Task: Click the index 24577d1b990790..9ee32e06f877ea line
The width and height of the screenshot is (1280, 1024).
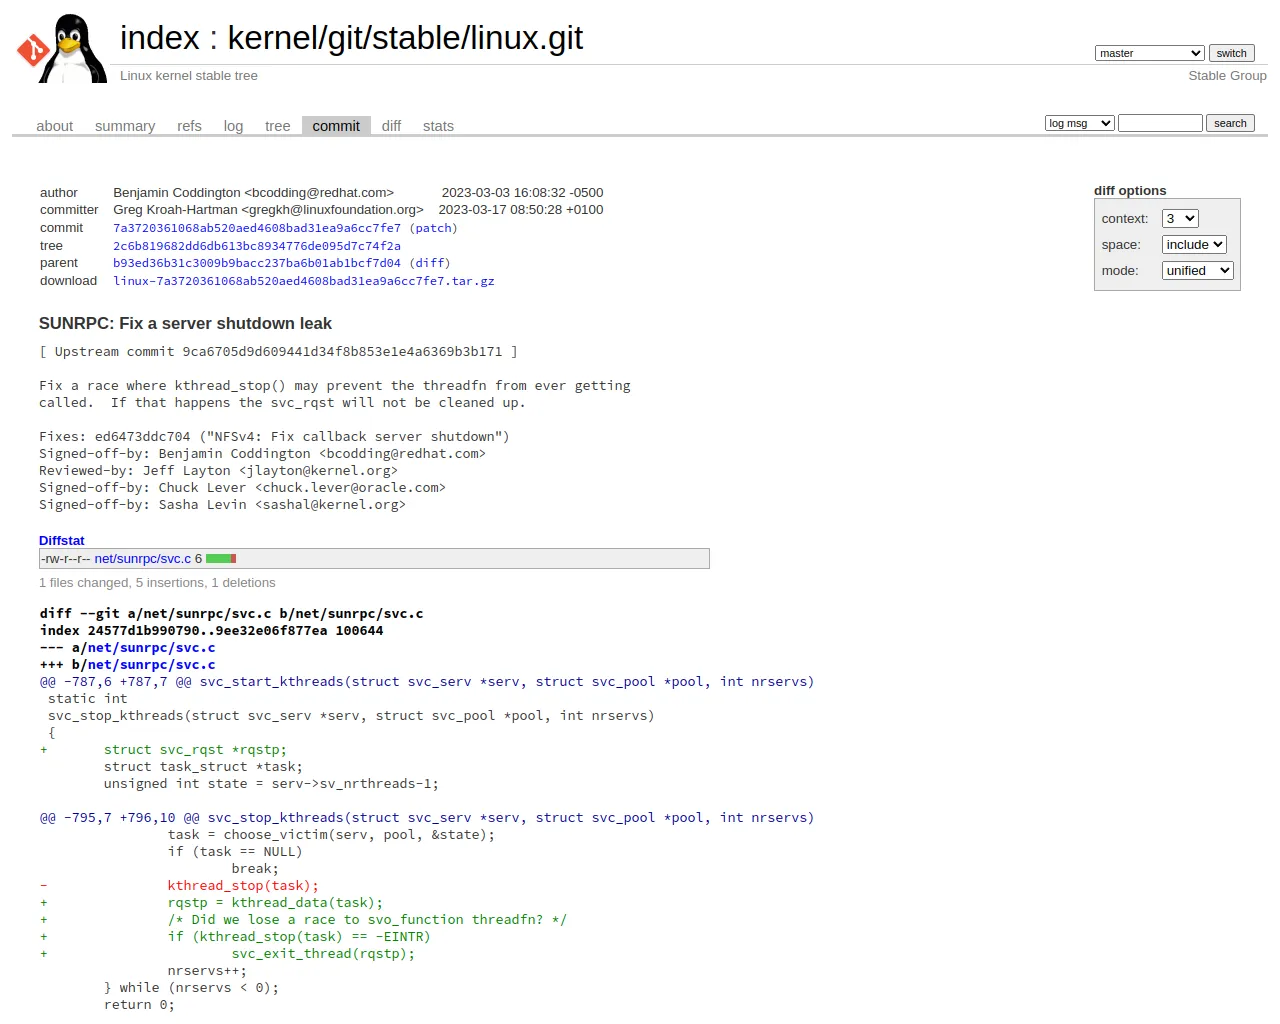Action: 212,631
